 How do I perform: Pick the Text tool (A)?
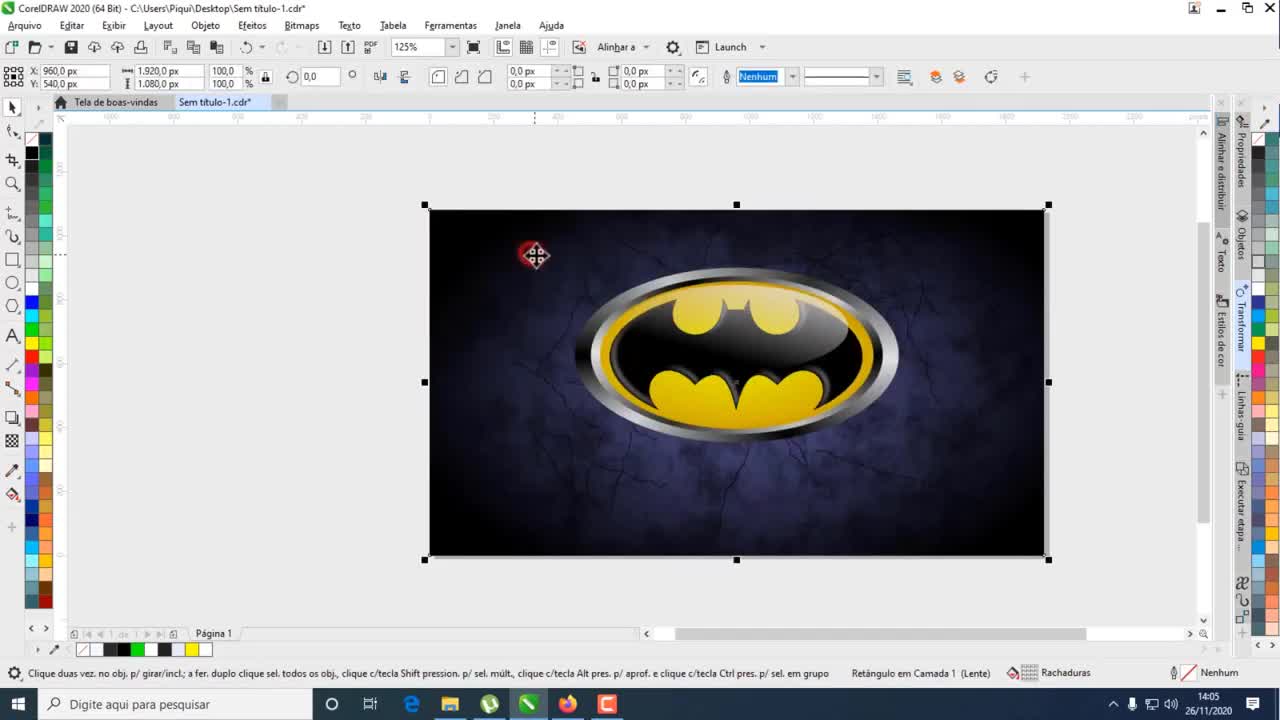pos(12,336)
